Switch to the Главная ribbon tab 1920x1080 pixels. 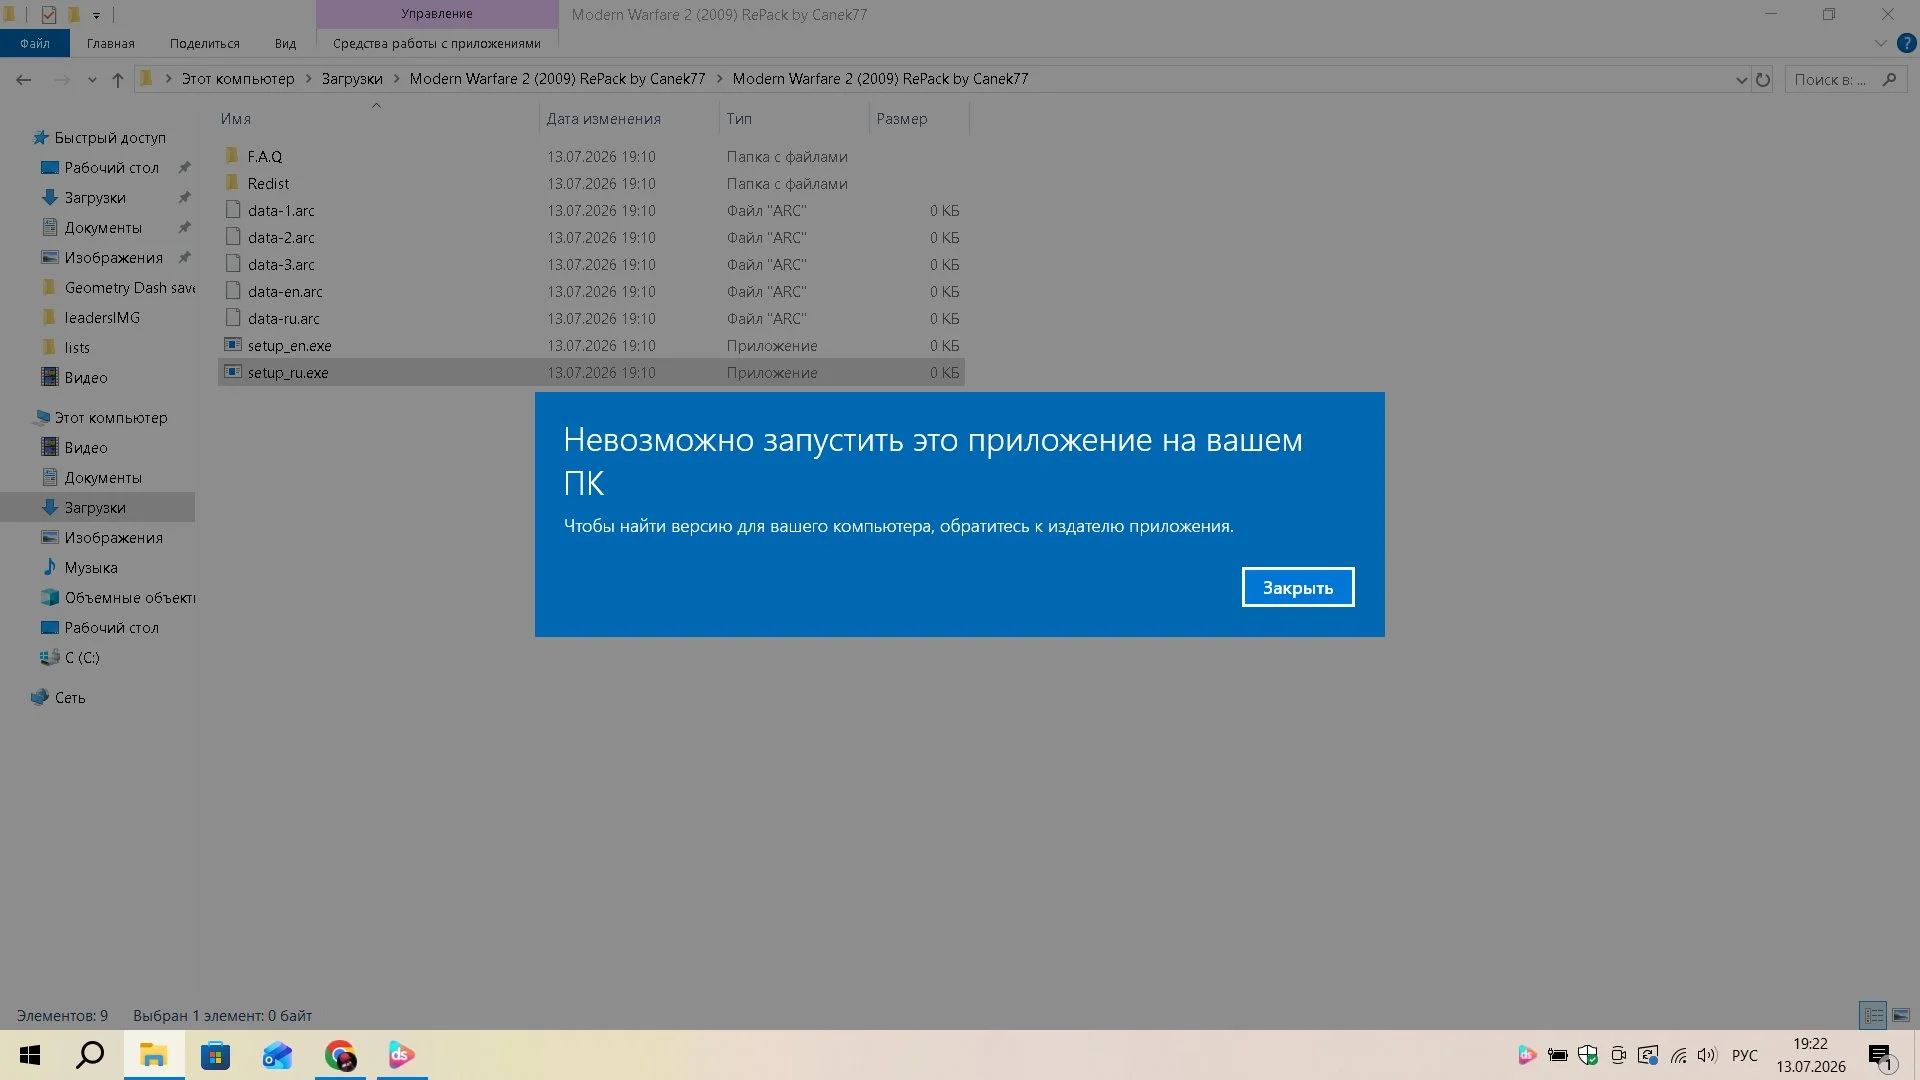pos(110,43)
